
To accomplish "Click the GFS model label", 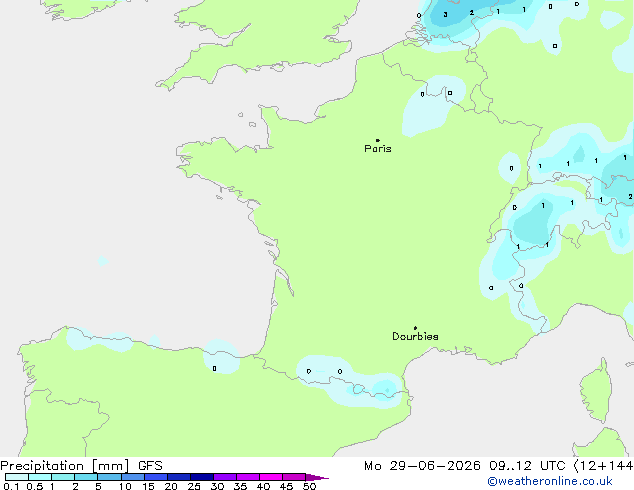I will coord(150,466).
